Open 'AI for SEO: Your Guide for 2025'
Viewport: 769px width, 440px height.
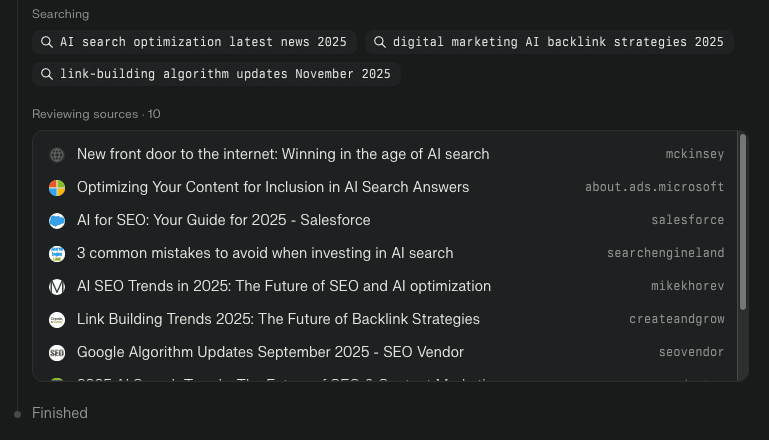click(224, 221)
